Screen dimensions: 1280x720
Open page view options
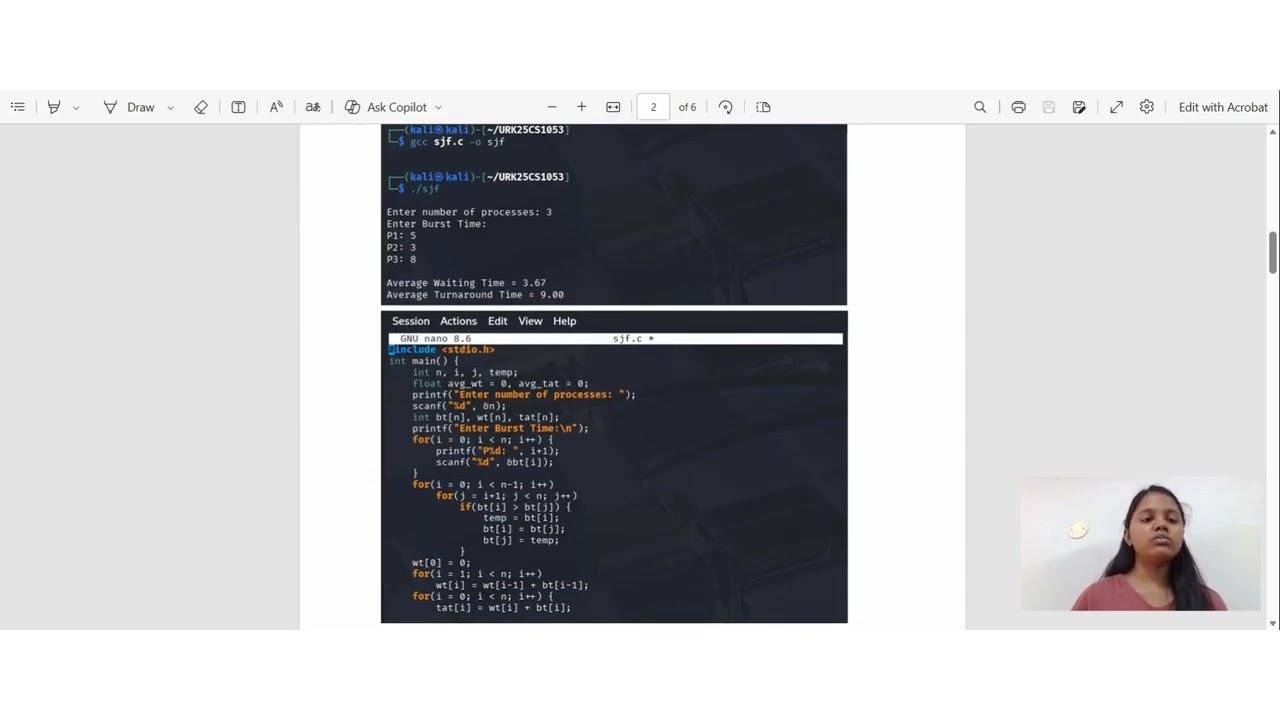pos(764,107)
